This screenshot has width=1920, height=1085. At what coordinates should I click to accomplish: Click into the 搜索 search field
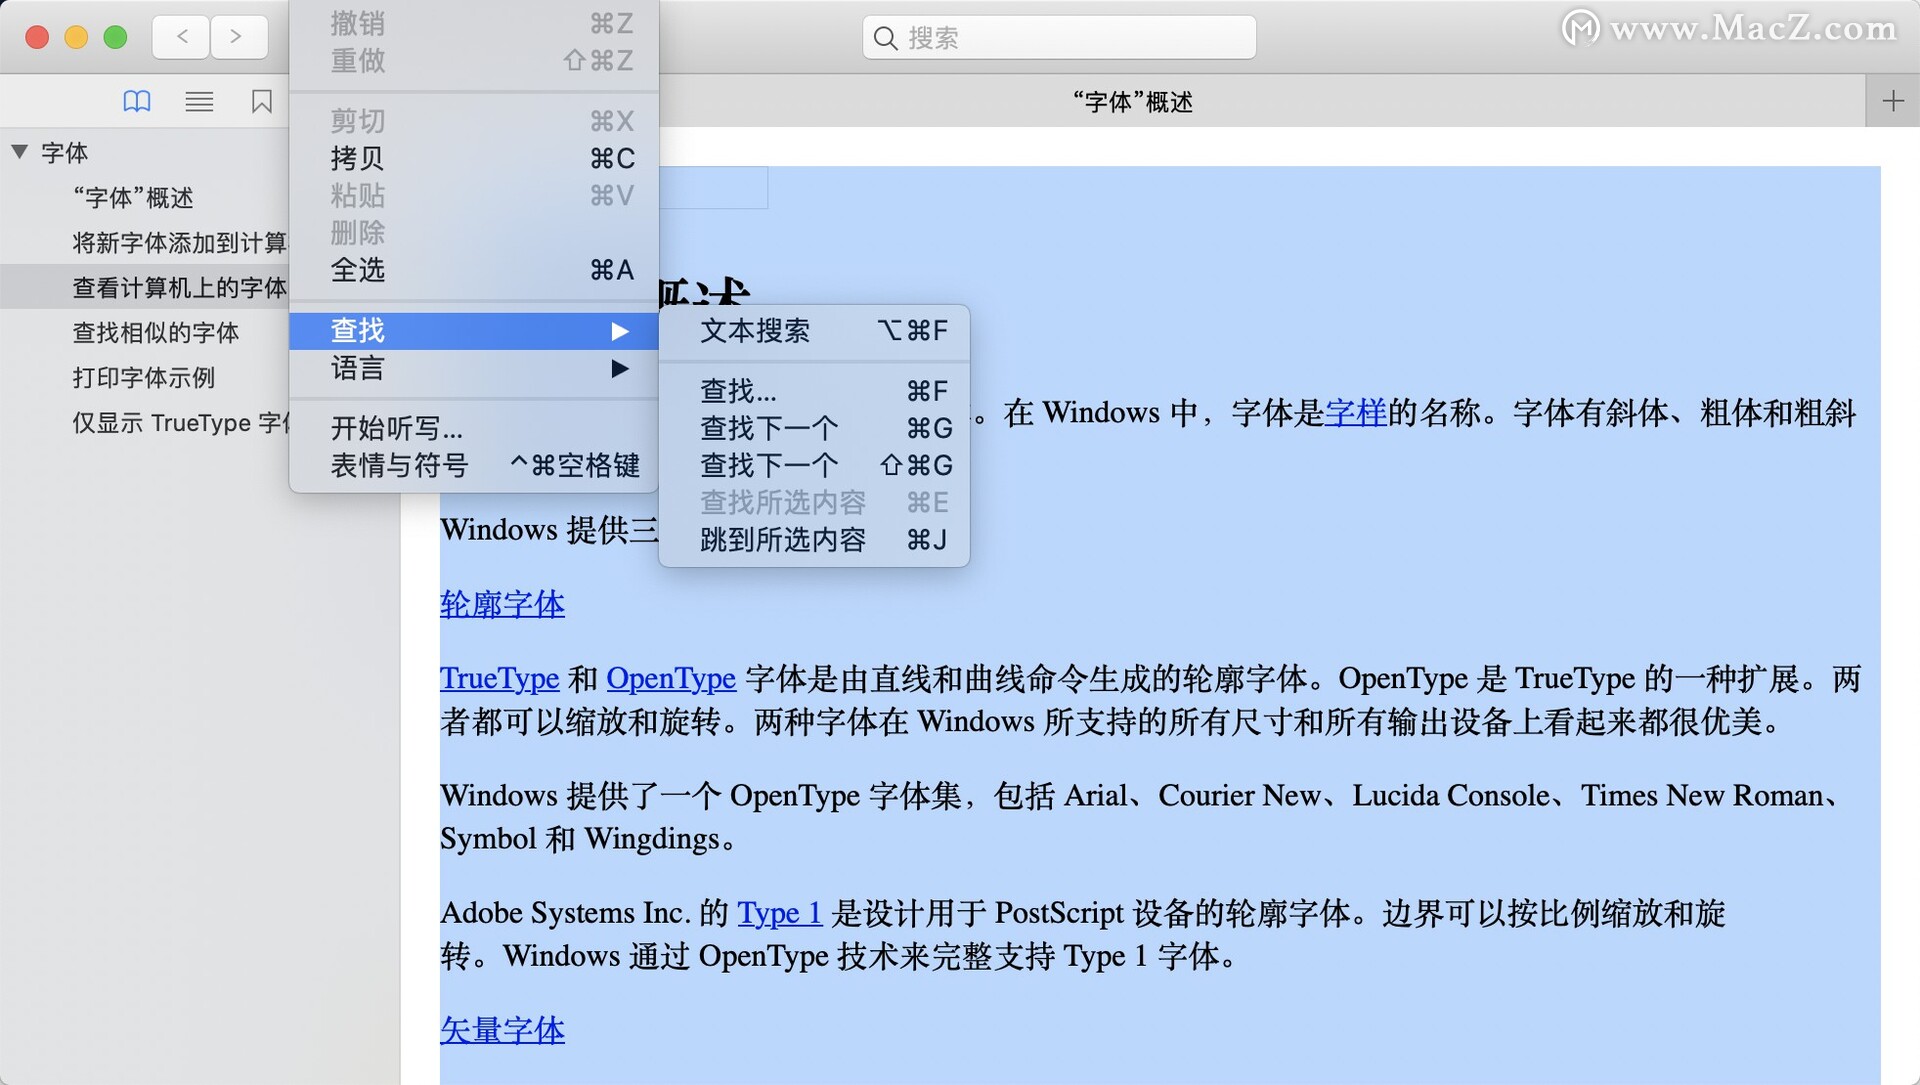point(1059,38)
